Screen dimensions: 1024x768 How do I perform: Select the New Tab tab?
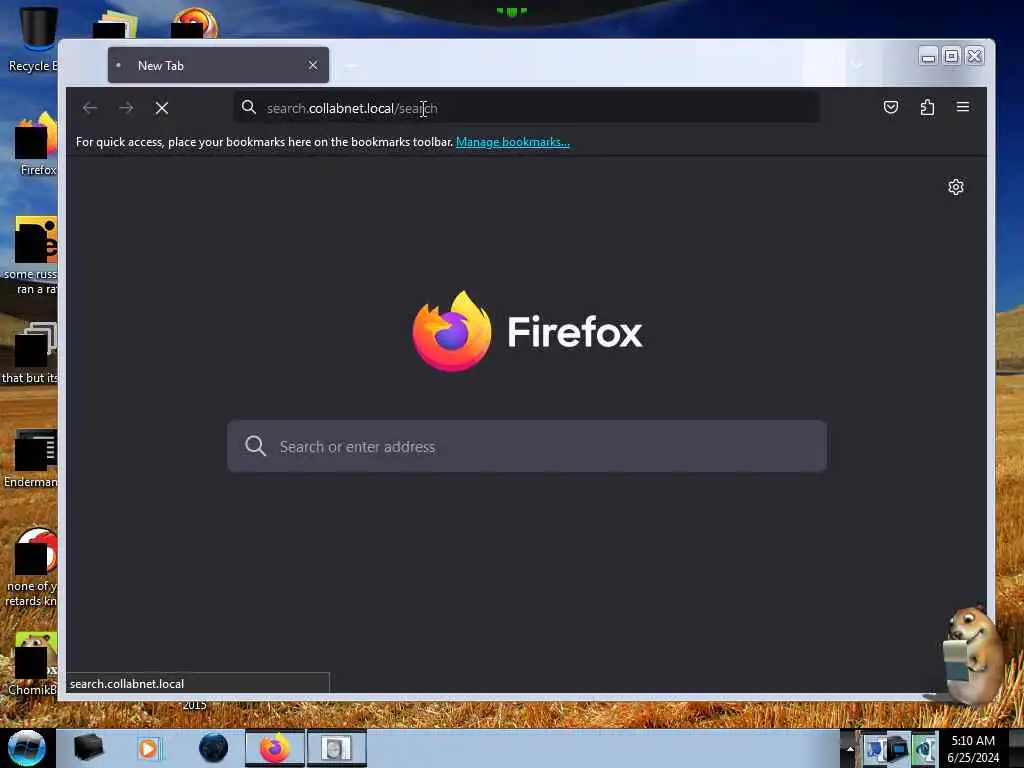click(x=218, y=65)
